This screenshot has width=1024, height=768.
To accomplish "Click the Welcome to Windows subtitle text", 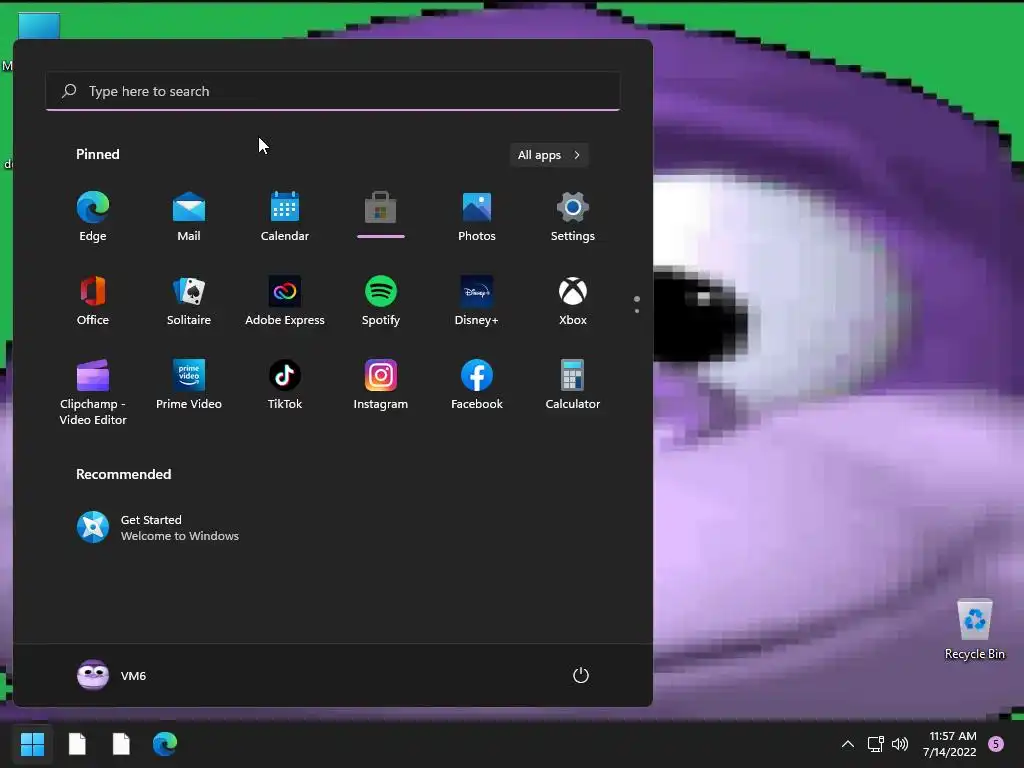I will (180, 536).
